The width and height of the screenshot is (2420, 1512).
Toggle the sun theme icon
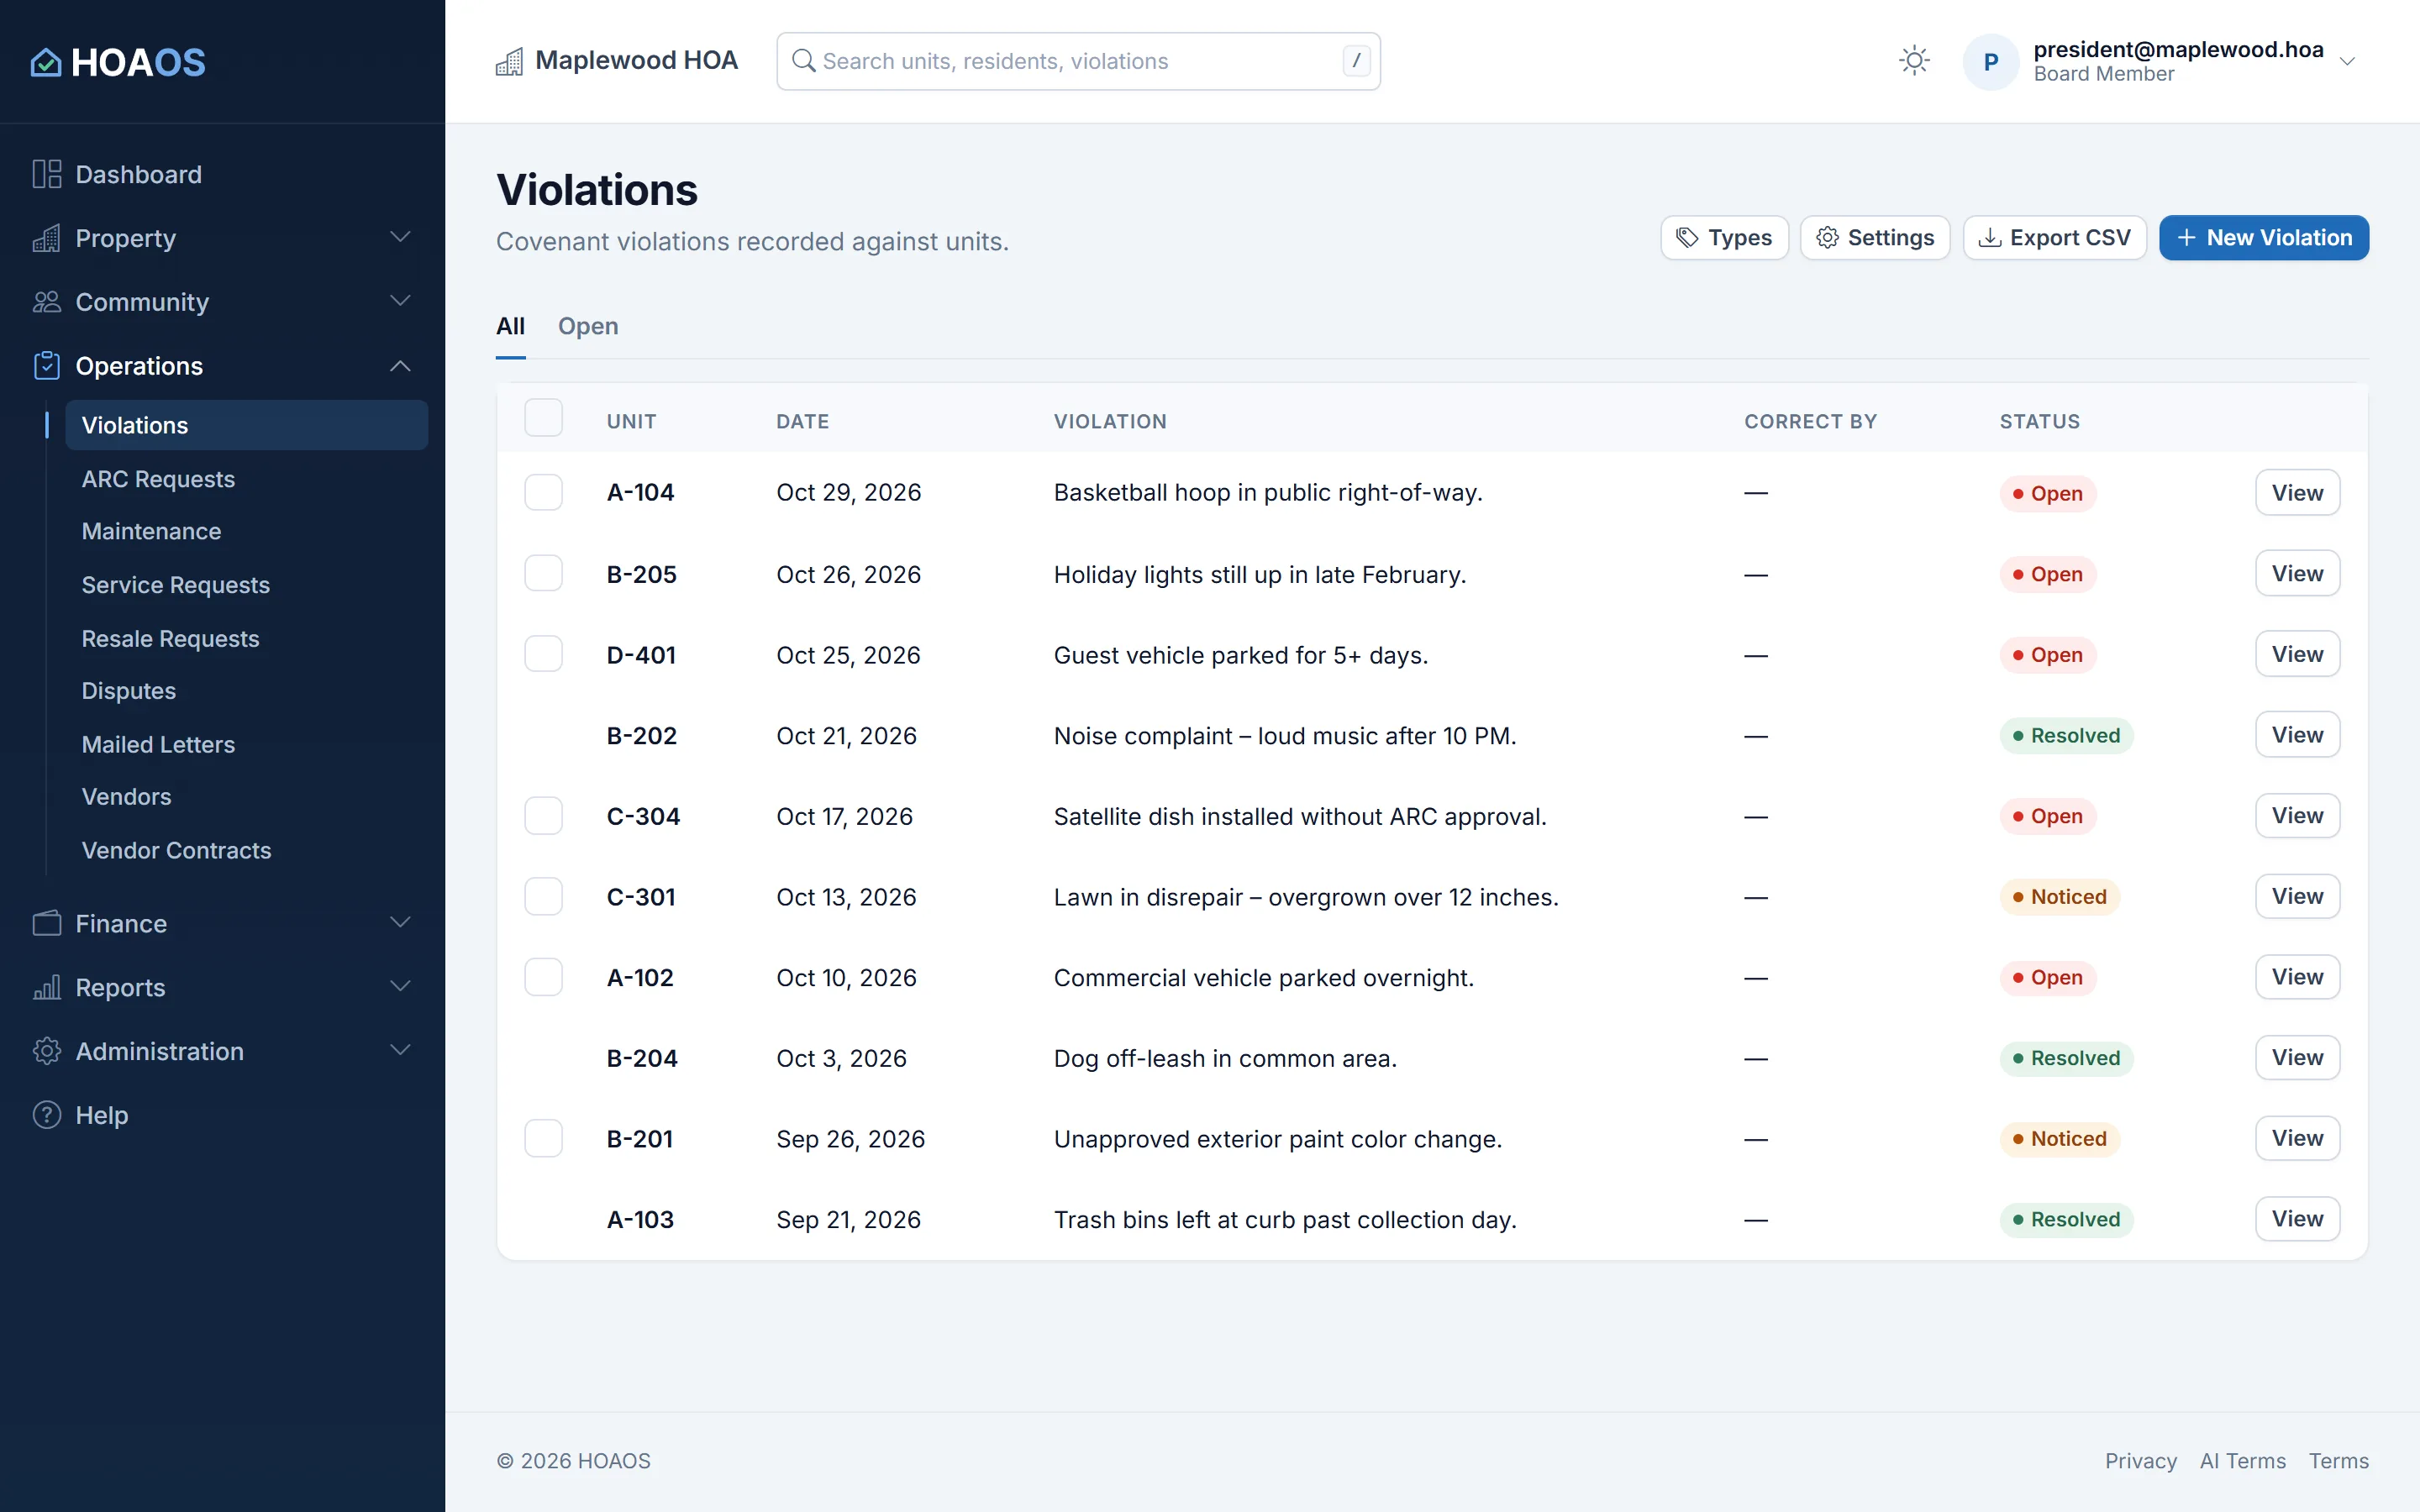pos(1914,61)
